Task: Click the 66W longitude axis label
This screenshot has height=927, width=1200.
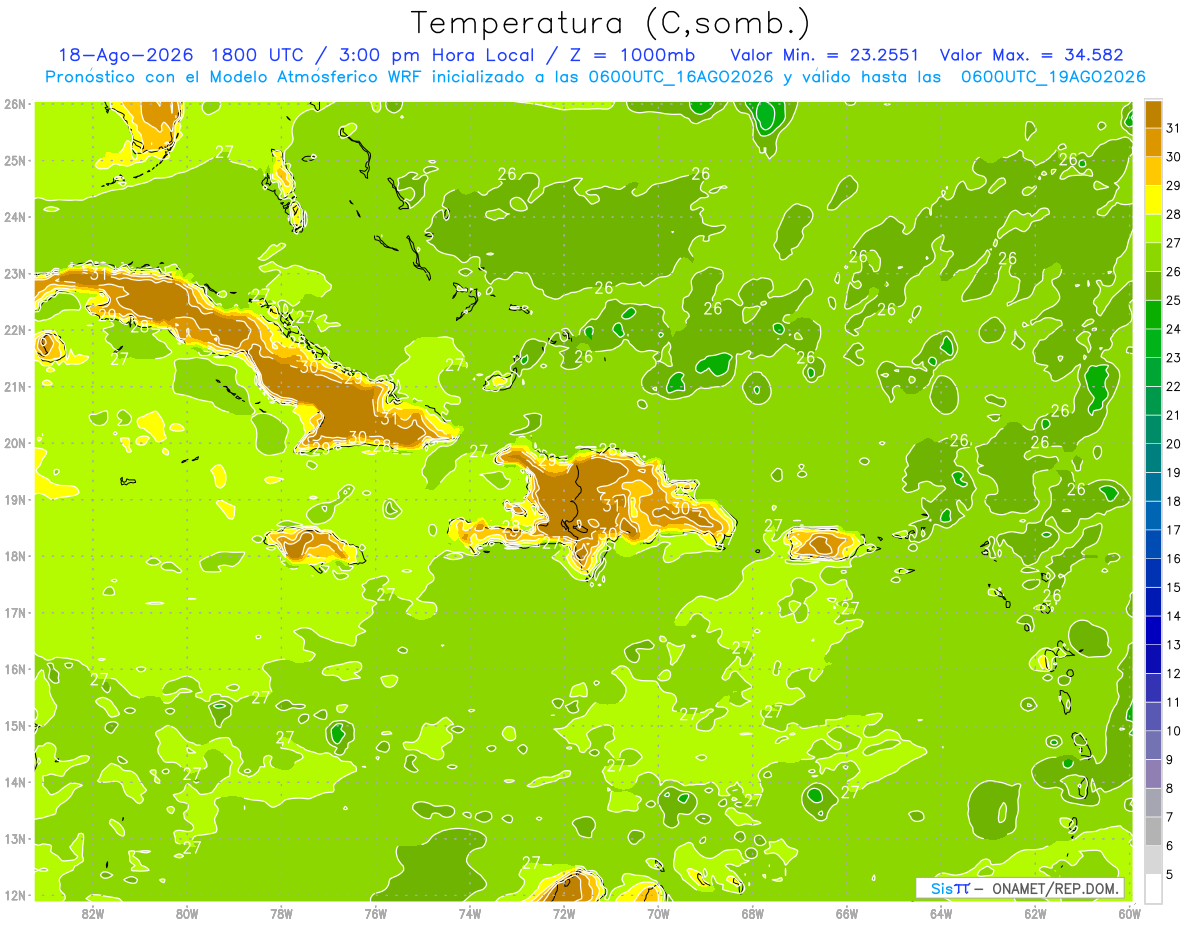Action: click(x=847, y=913)
